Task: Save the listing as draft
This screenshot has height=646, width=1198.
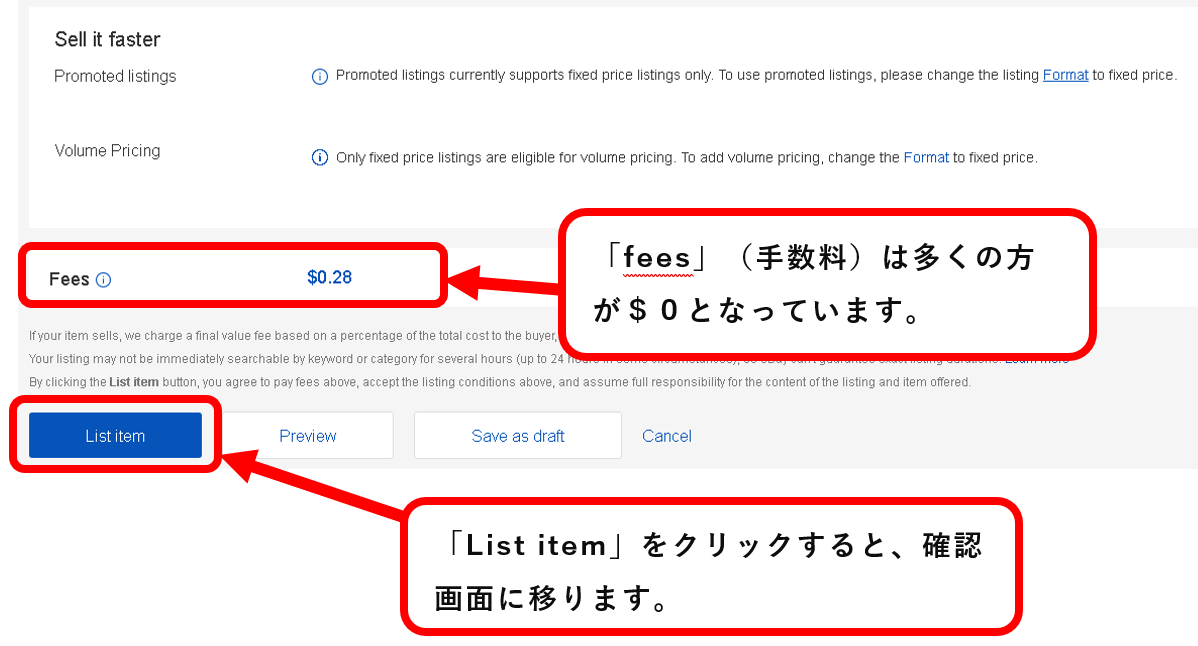Action: (517, 435)
